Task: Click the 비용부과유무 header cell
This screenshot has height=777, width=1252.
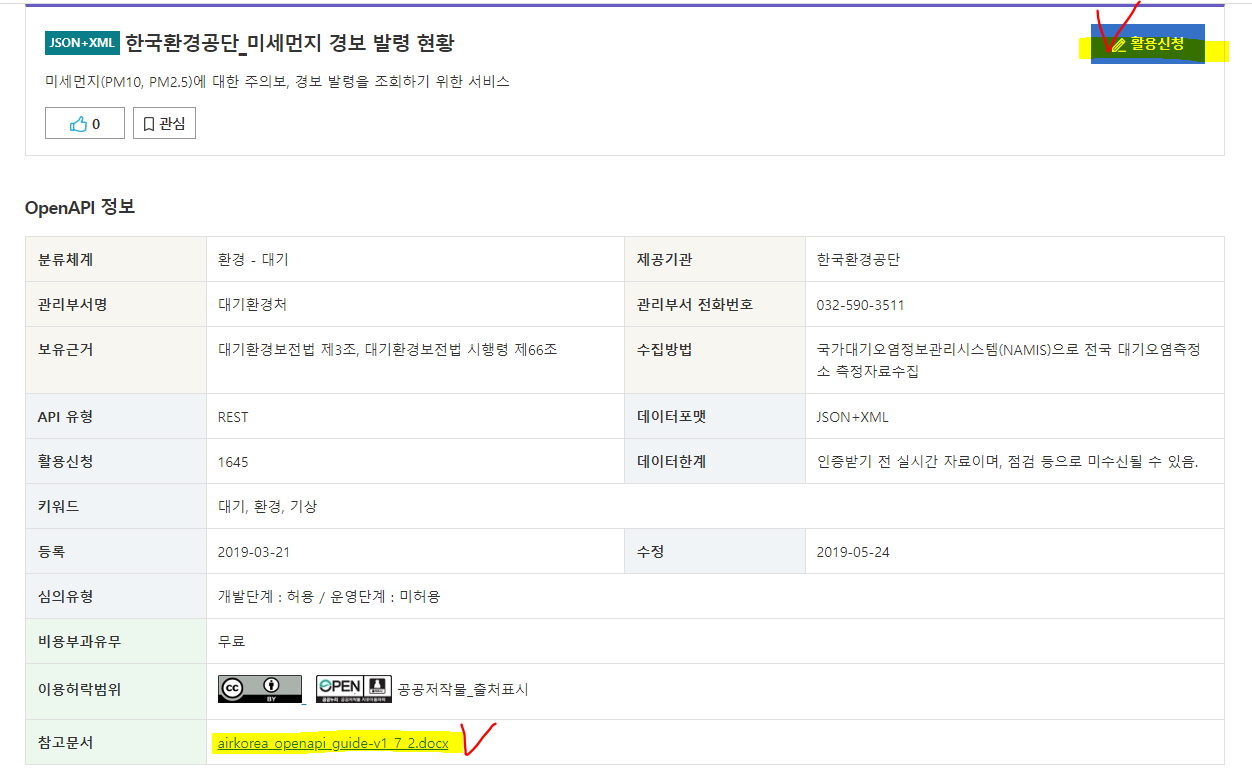Action: pyautogui.click(x=116, y=641)
